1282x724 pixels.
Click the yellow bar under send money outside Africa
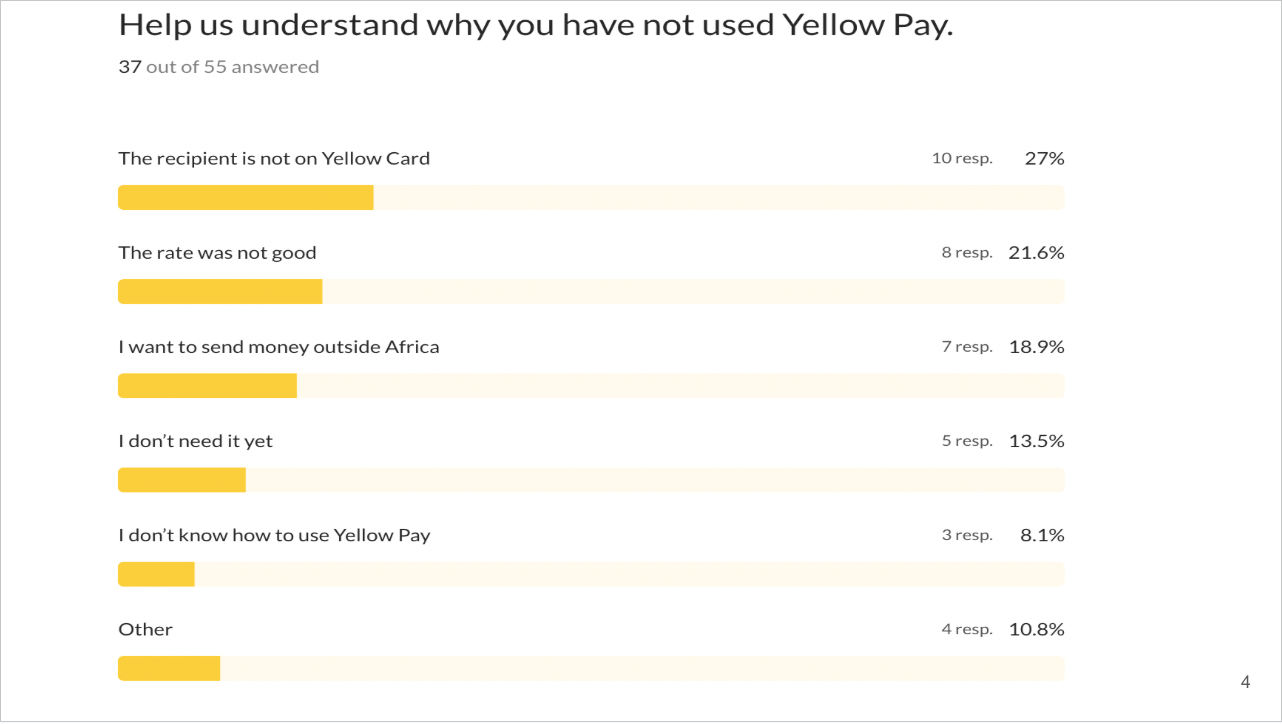[207, 386]
